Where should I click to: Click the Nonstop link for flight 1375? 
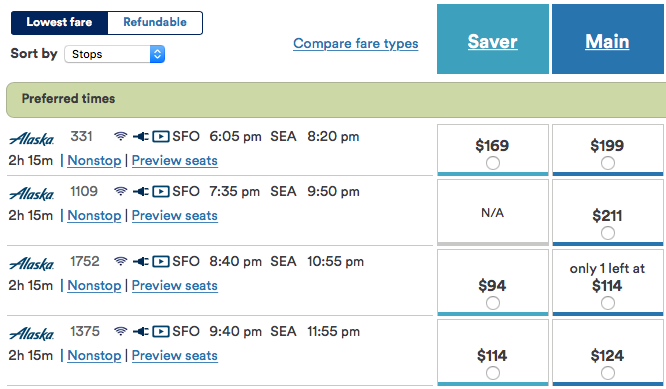pos(94,355)
